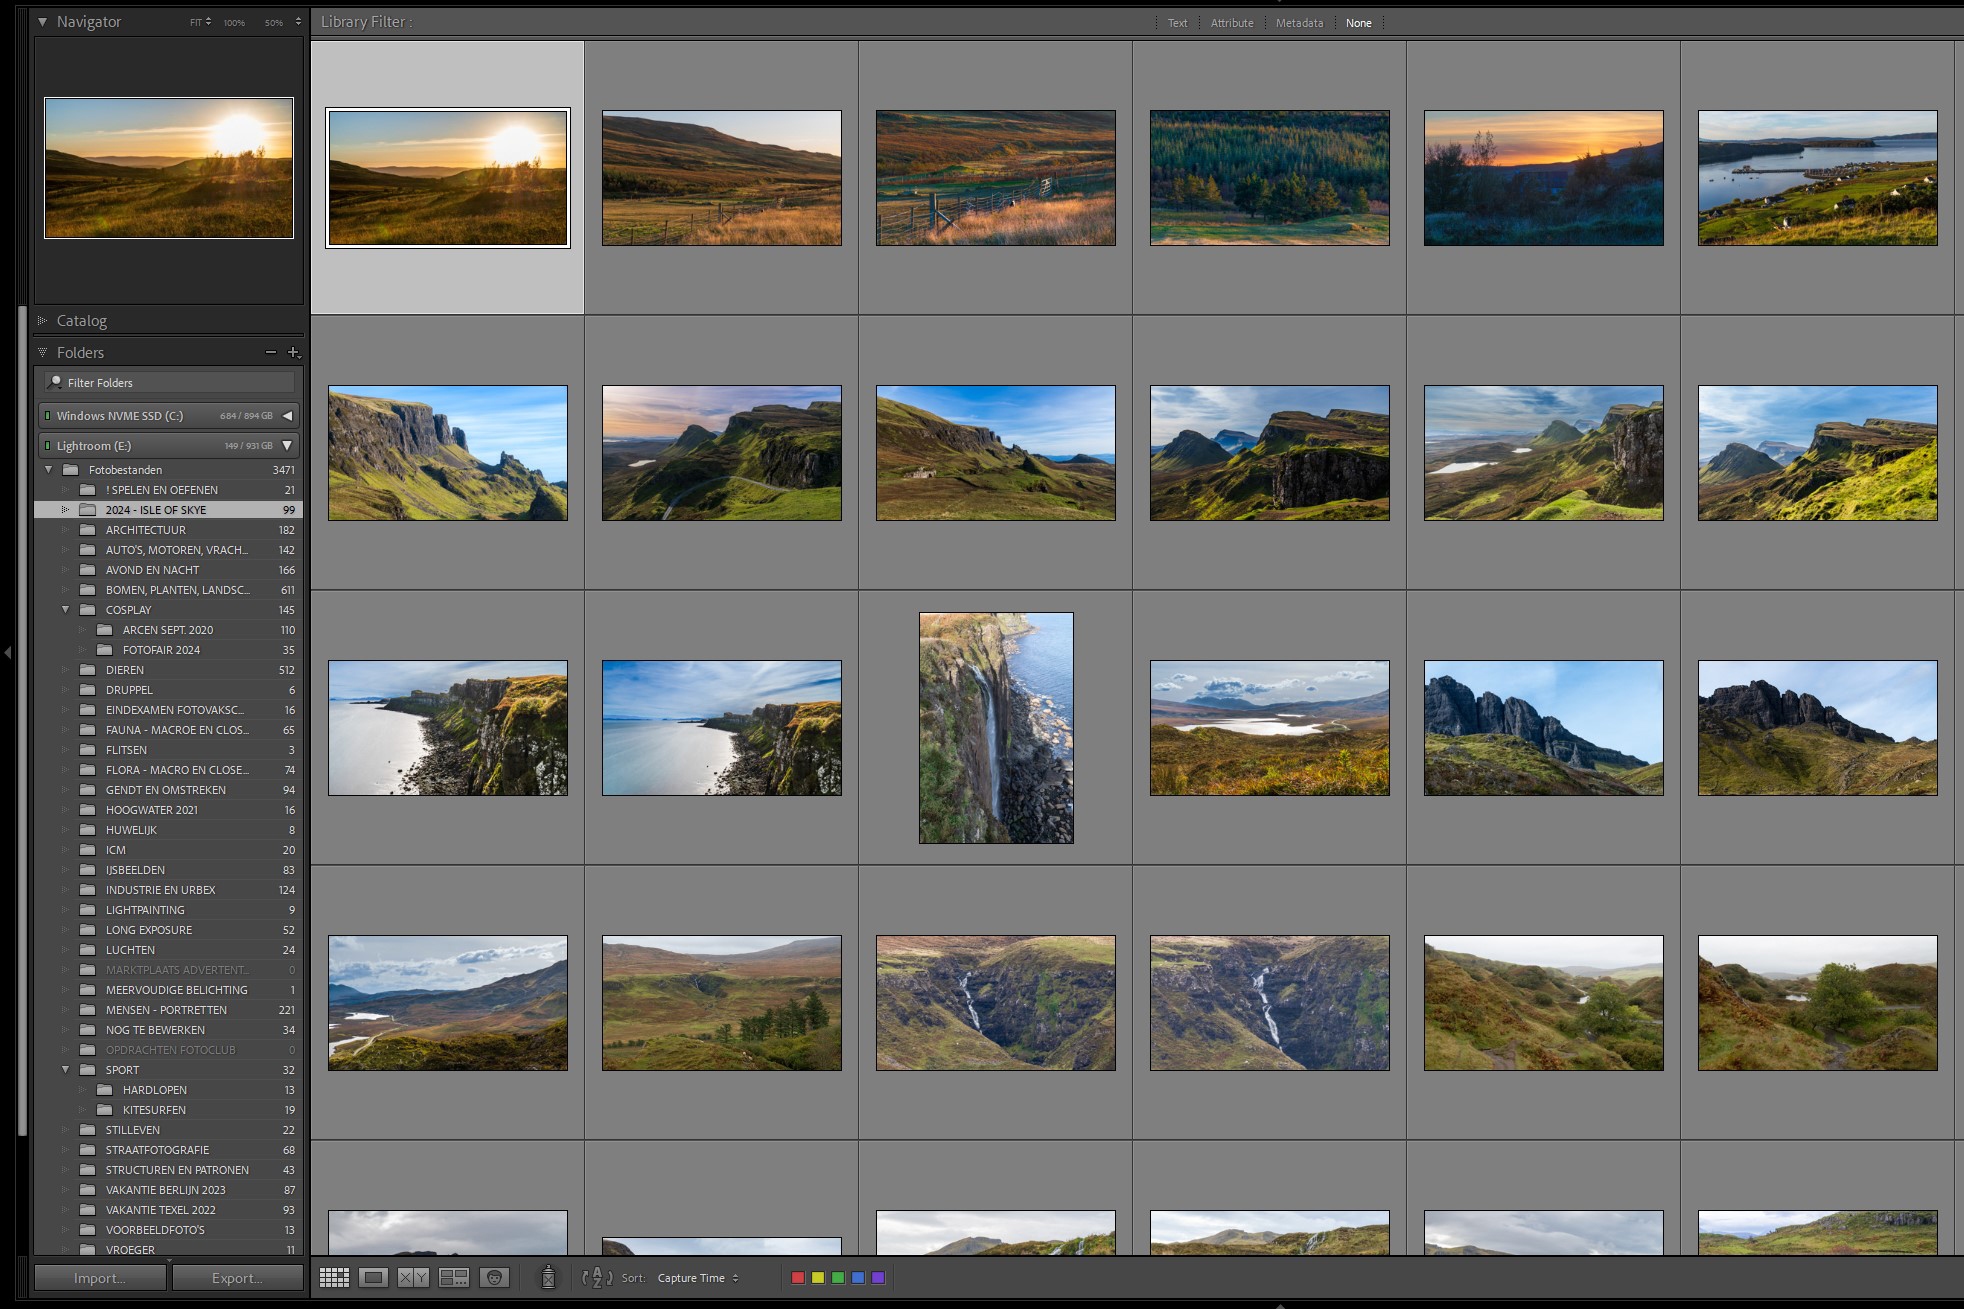Toggle sort direction A-Z icon

(597, 1278)
